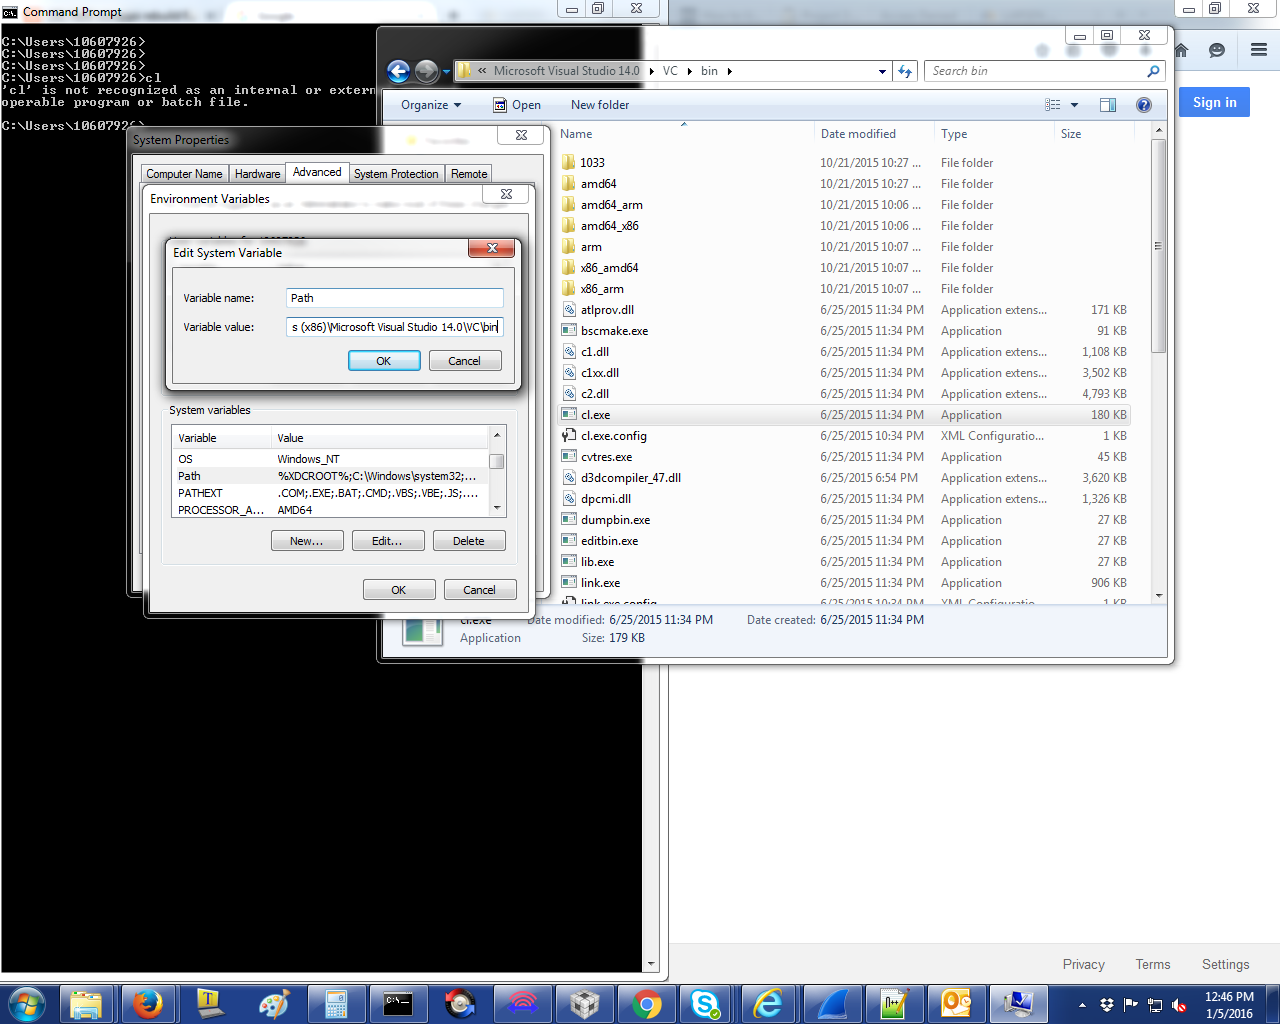The width and height of the screenshot is (1280, 1024).
Task: Expand arrow after Microsoft Visual Studio 14.0
Action: (x=652, y=71)
